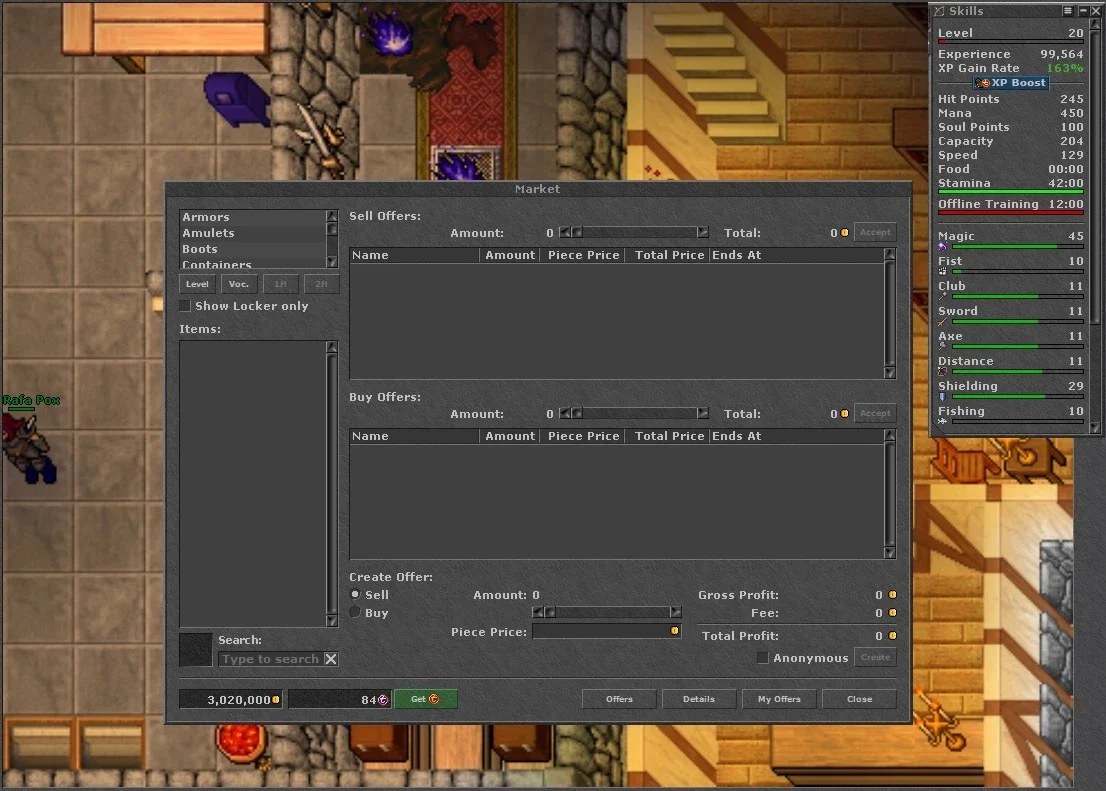Viewport: 1106px width, 791px height.
Task: Increase Sell Offers amount with right arrow
Action: [x=703, y=232]
